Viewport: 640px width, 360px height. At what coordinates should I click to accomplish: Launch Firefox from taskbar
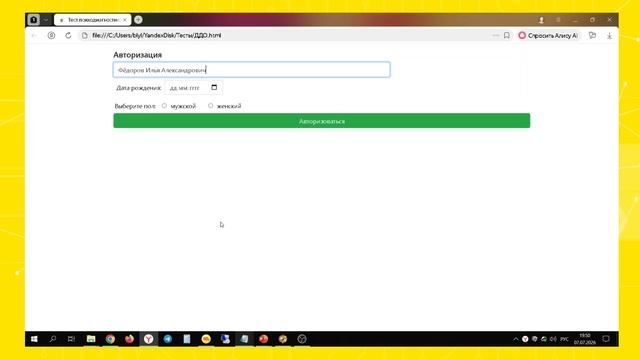[x=129, y=339]
